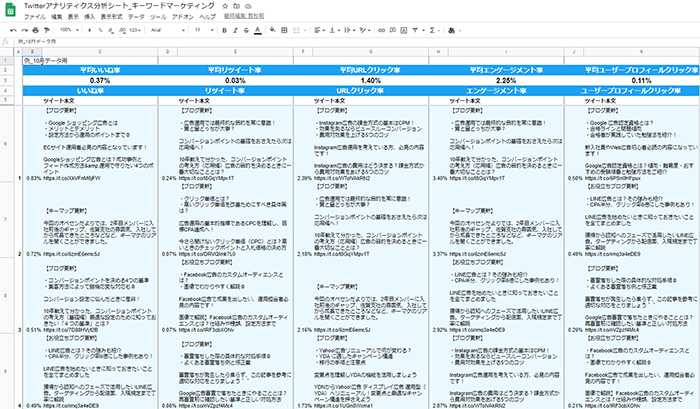Open the zoom 100% dropdown
The width and height of the screenshot is (700, 409).
[69, 30]
